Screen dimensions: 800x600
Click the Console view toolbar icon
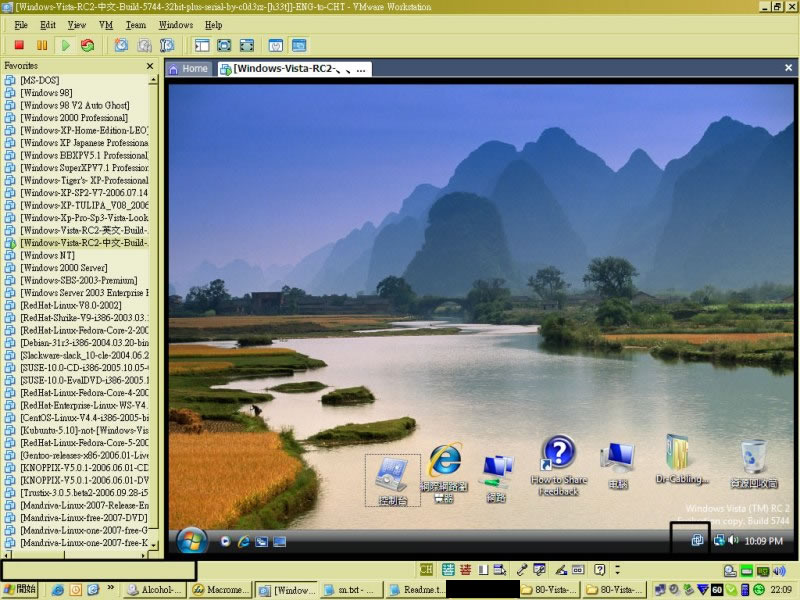click(299, 45)
